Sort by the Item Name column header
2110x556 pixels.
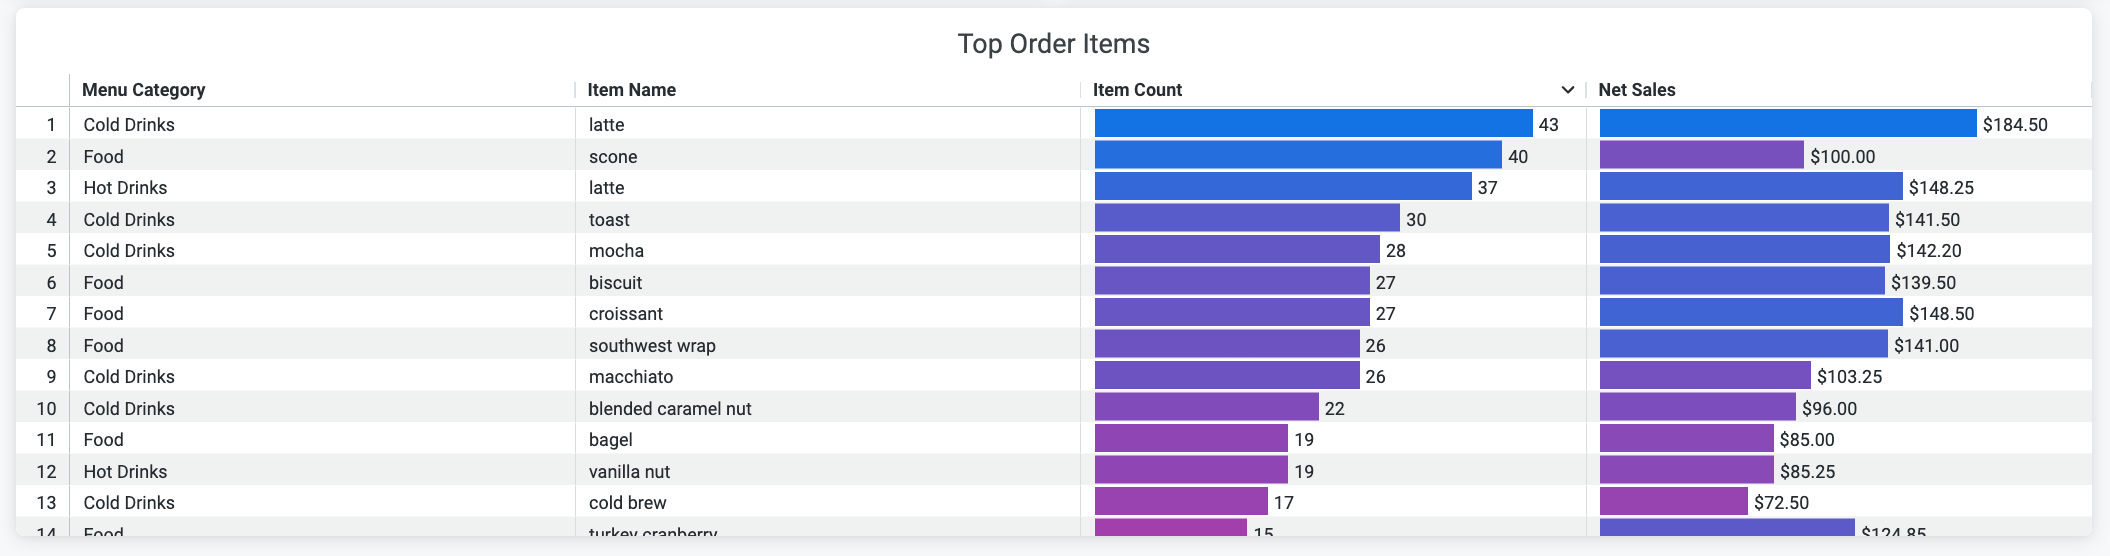[x=631, y=90]
